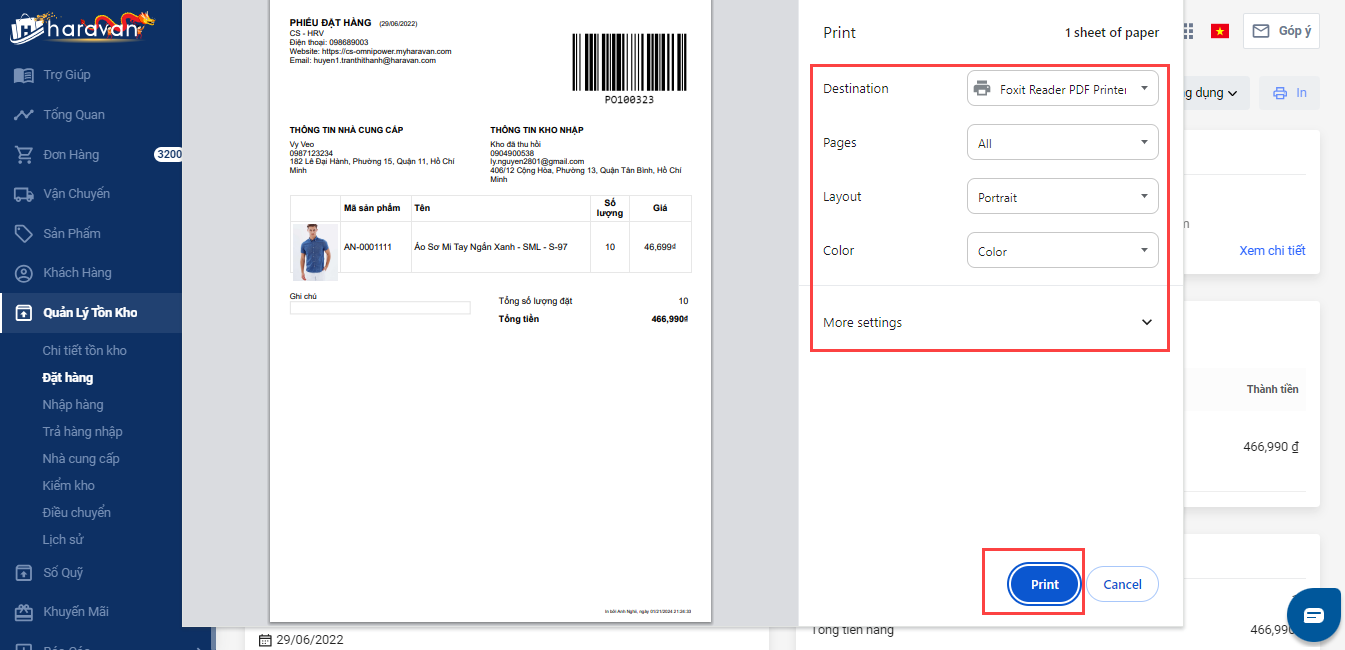Change the Layout dropdown from Portrait
The height and width of the screenshot is (650, 1345).
coord(1062,197)
